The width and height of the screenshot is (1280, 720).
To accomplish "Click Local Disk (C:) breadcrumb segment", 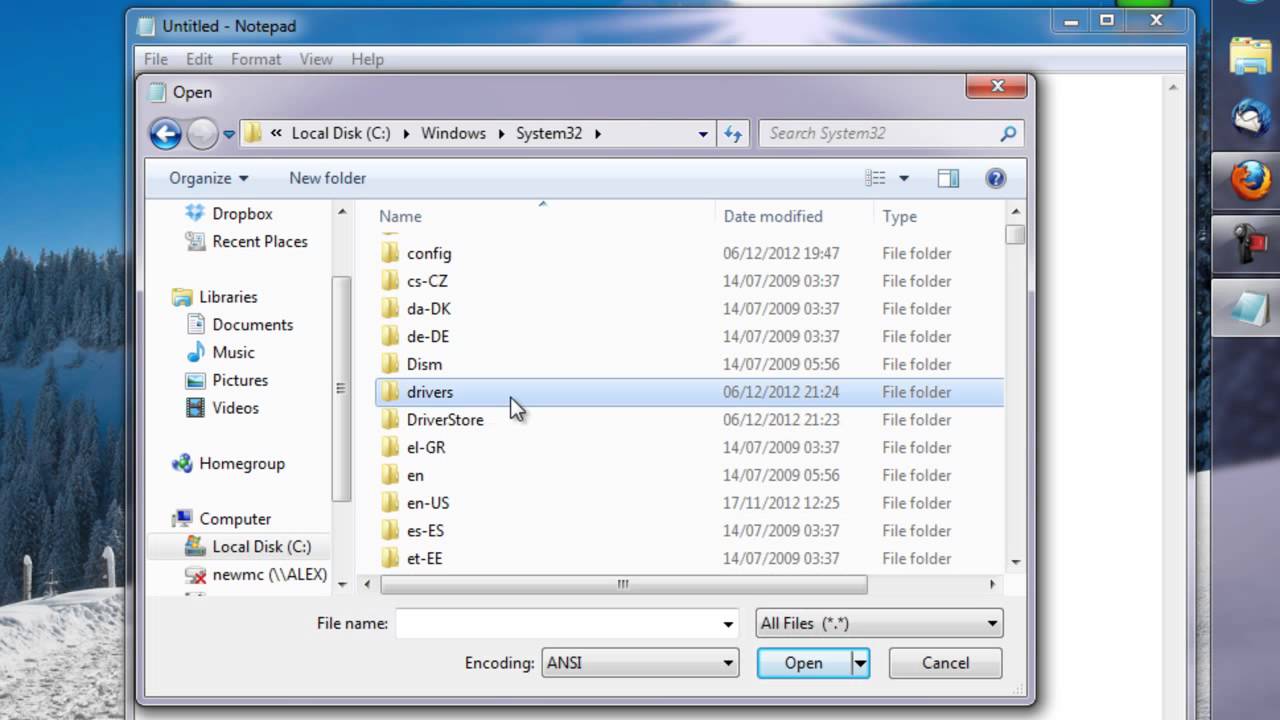I will coord(341,133).
